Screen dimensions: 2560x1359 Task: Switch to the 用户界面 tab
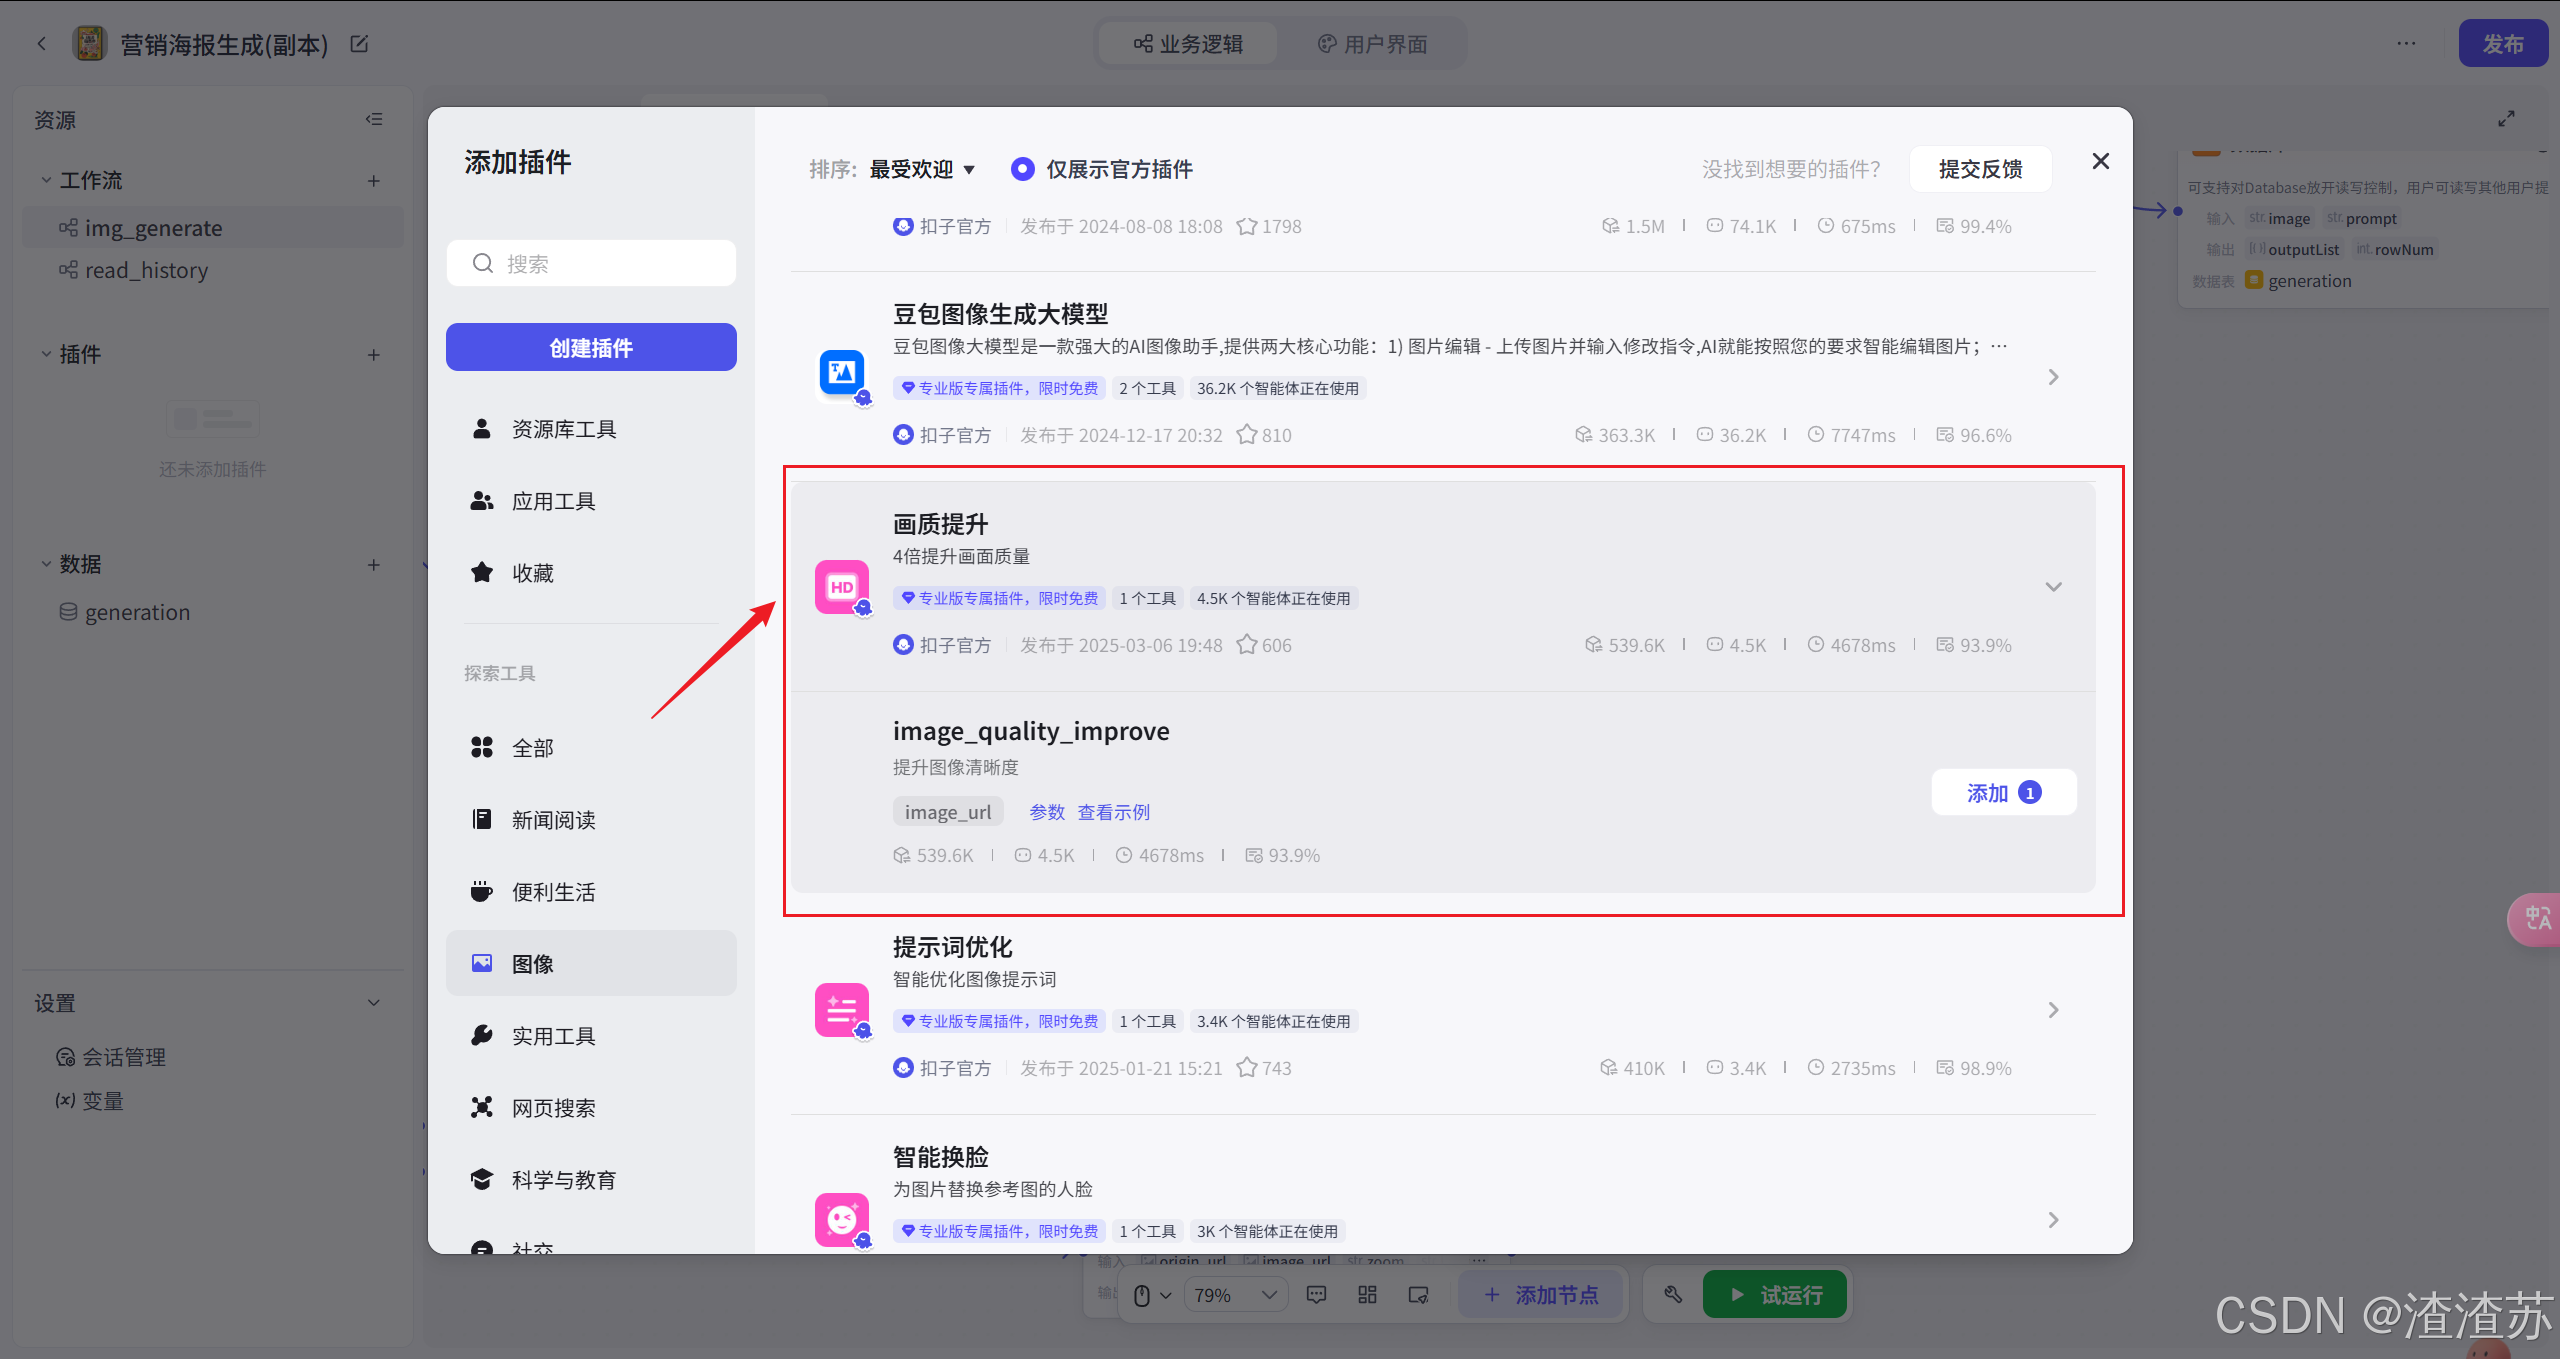tap(1372, 44)
